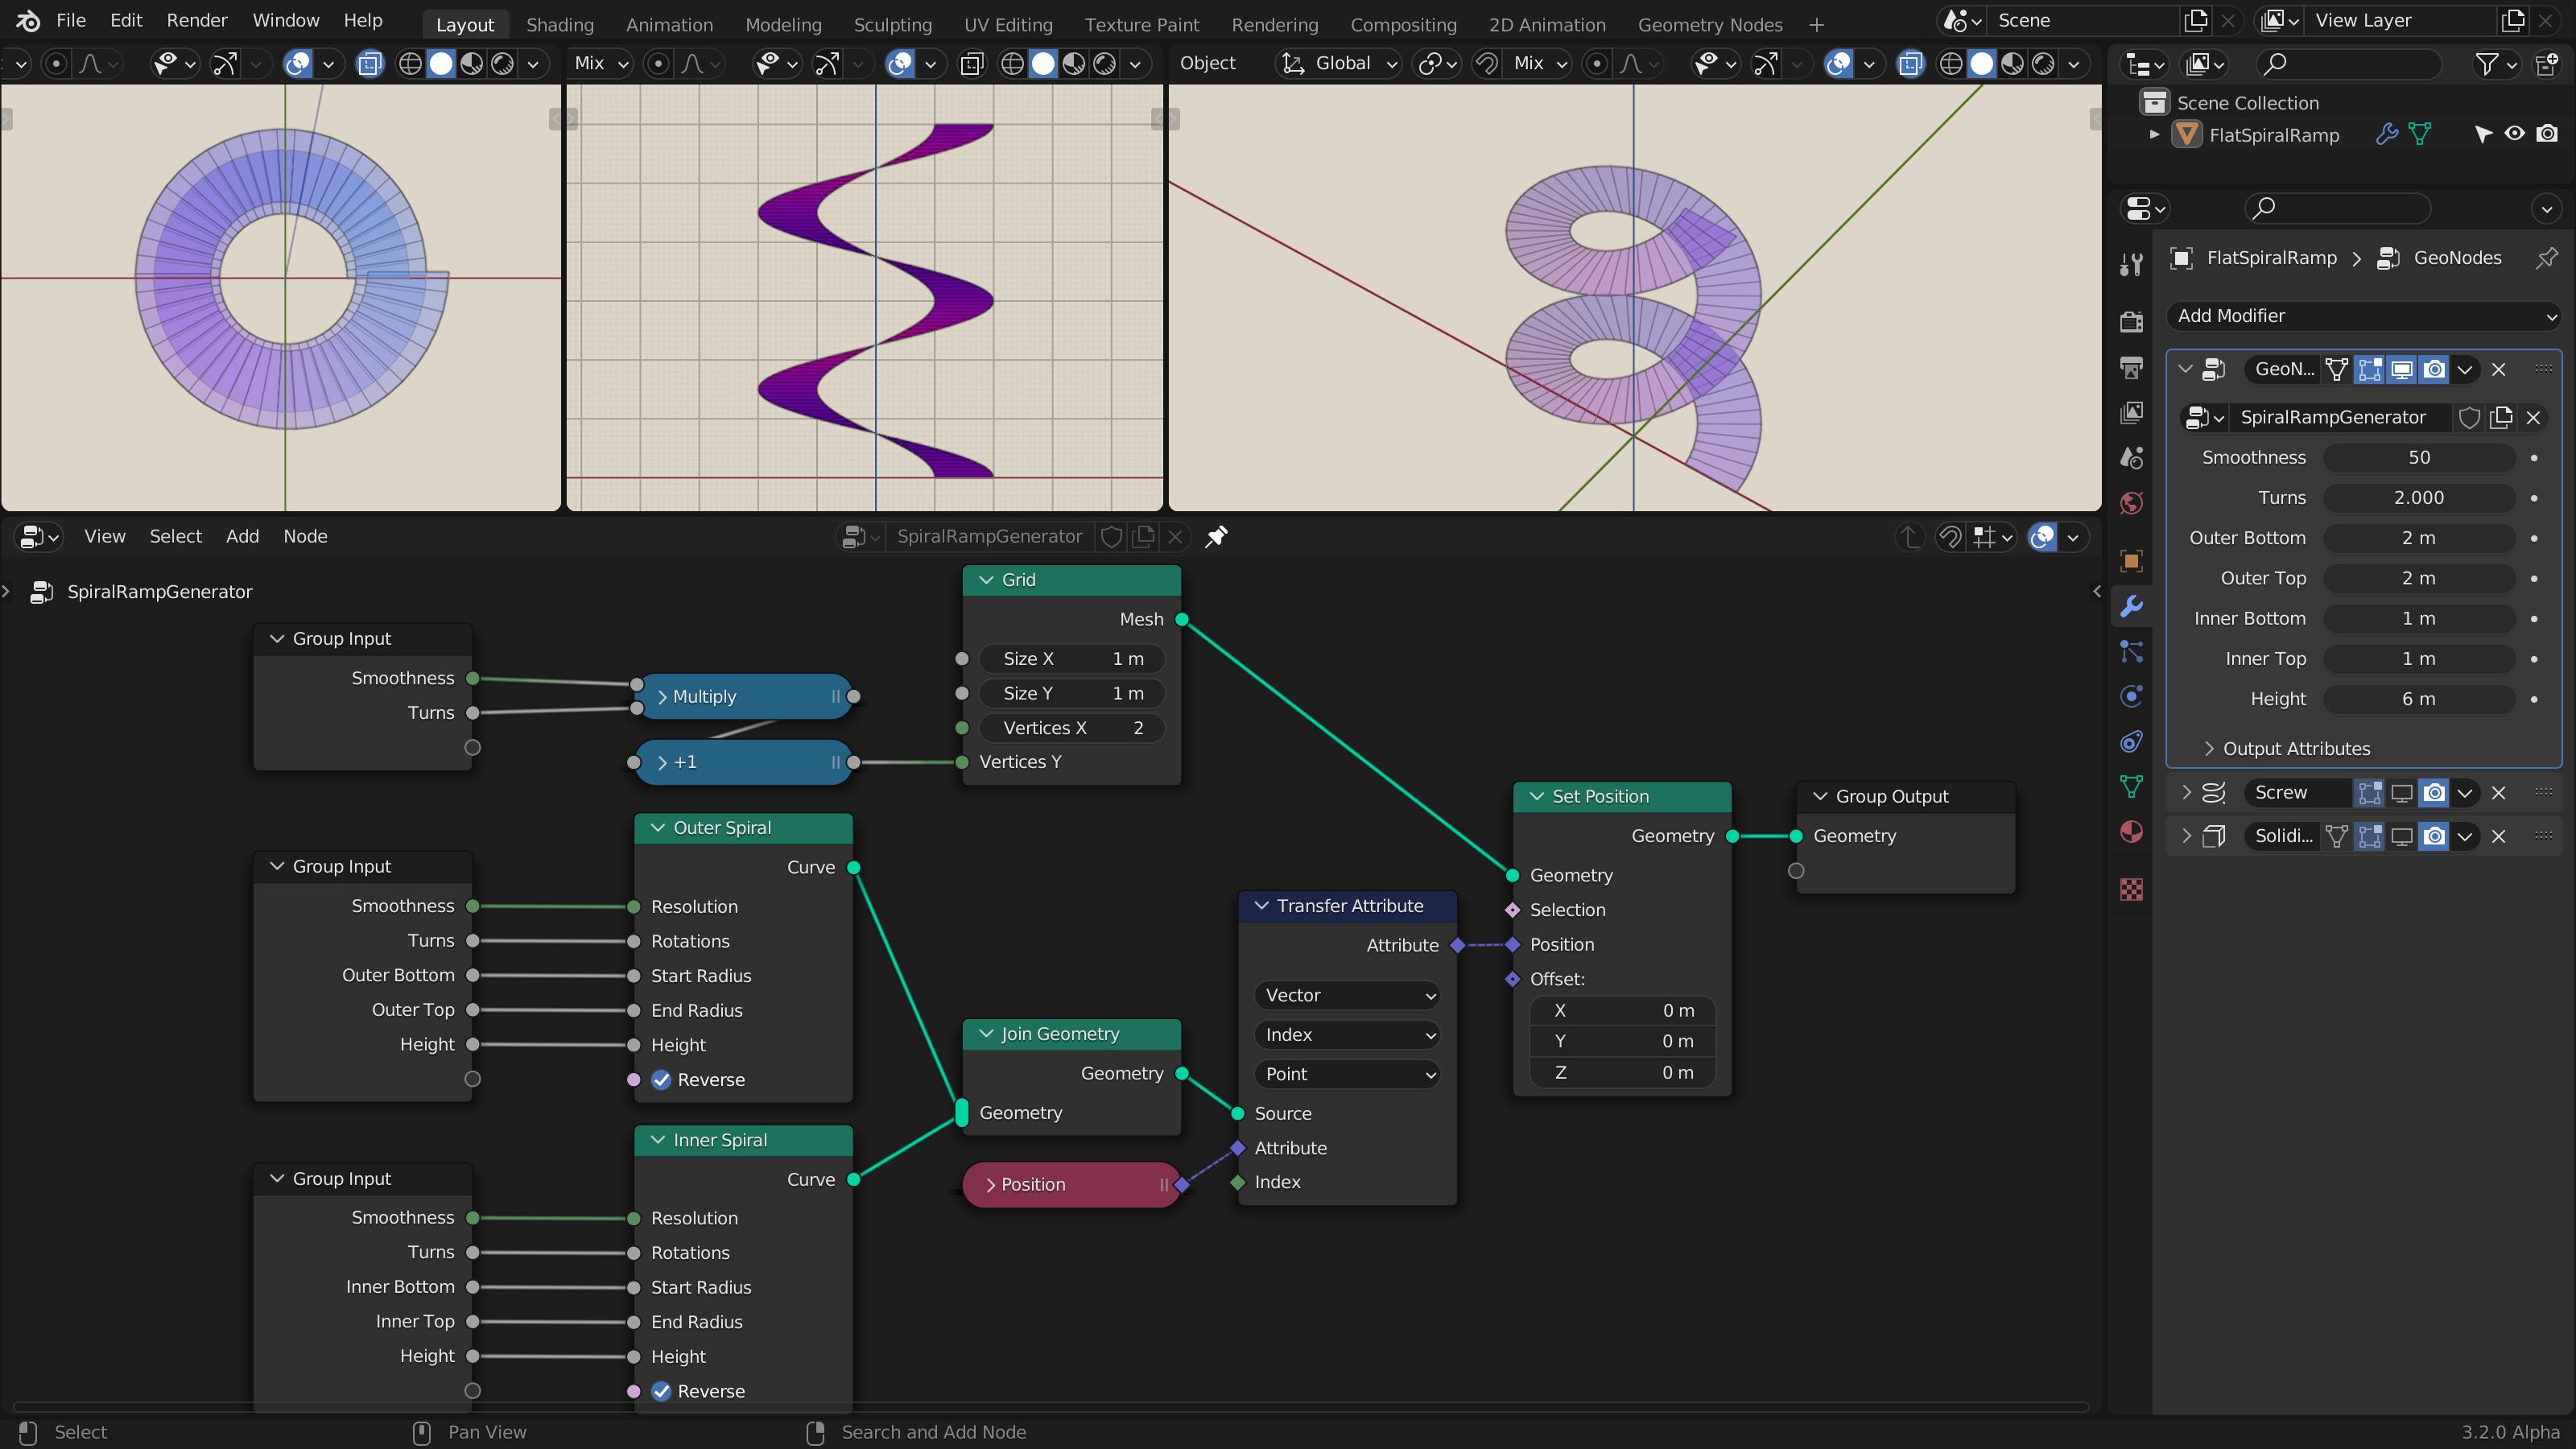Open the Object properties tab

click(2131, 561)
